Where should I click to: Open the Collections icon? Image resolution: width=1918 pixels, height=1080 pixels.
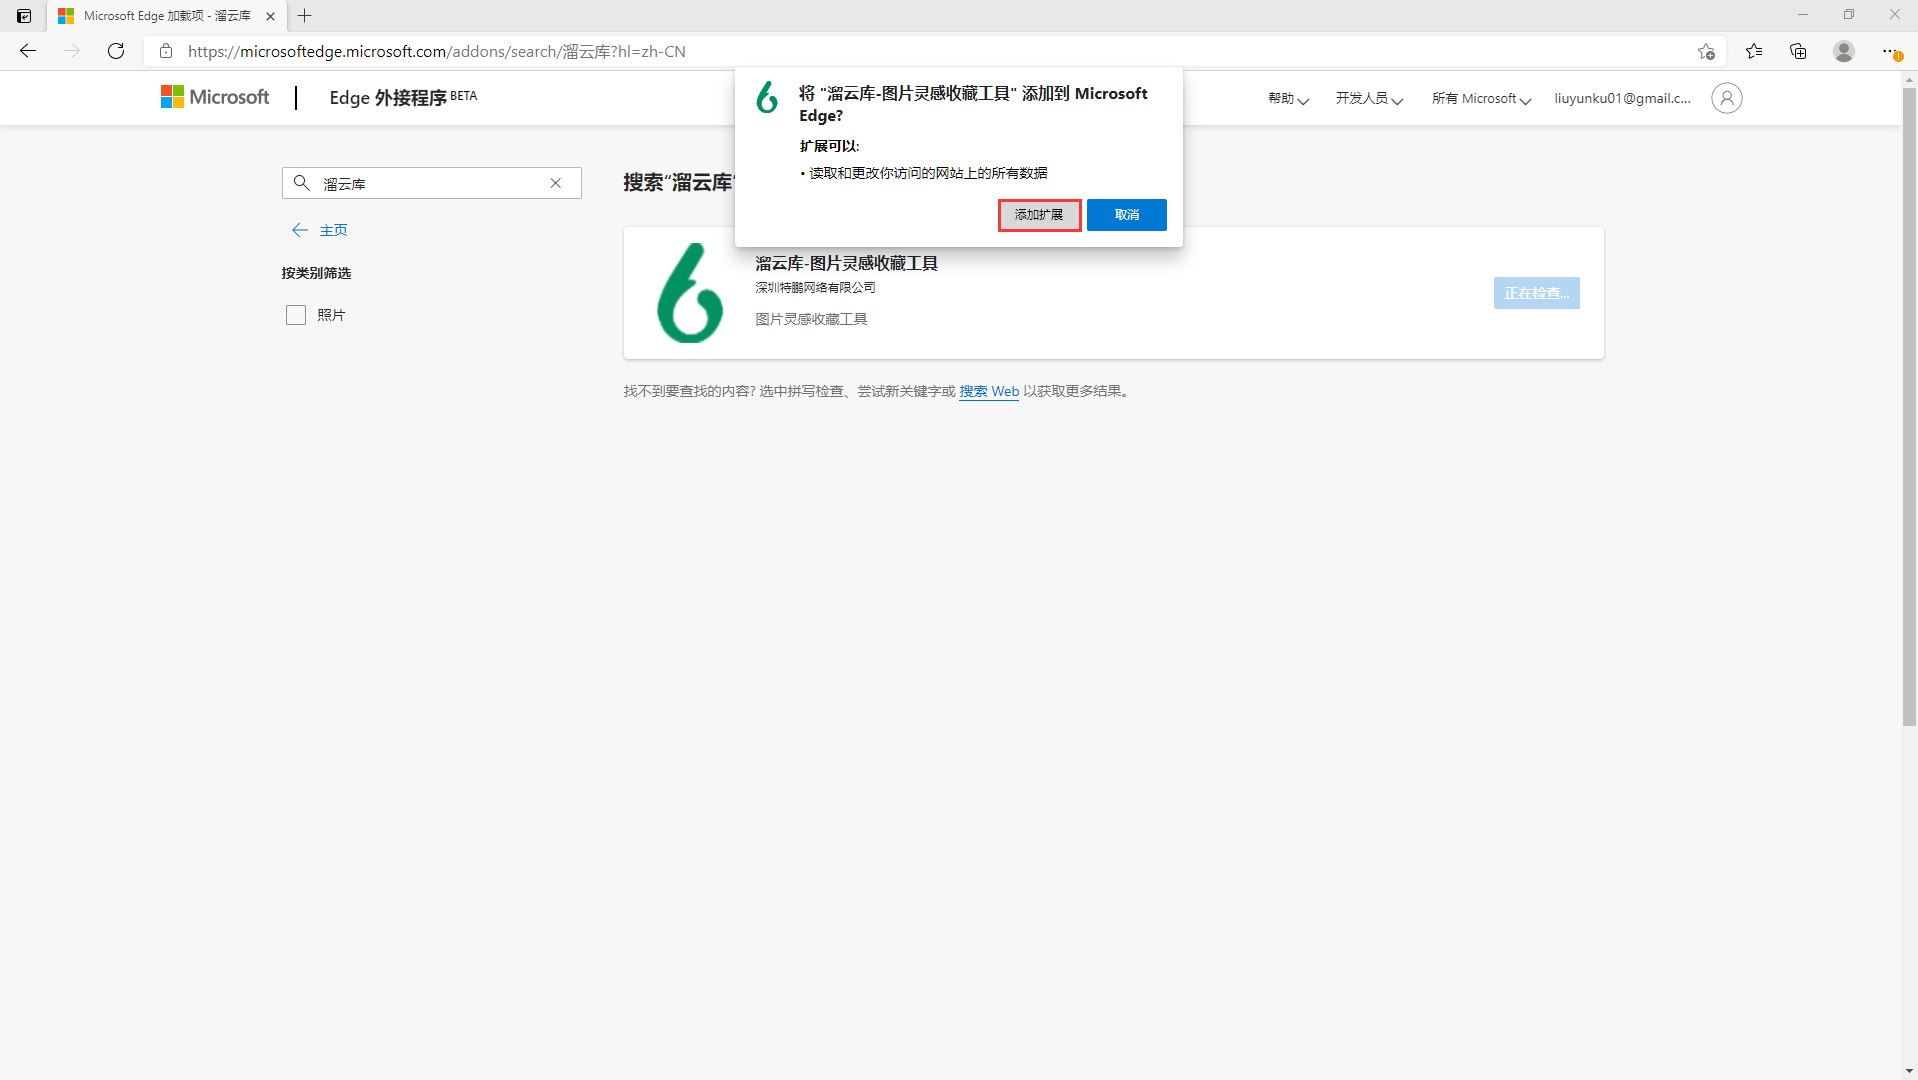coord(1798,51)
